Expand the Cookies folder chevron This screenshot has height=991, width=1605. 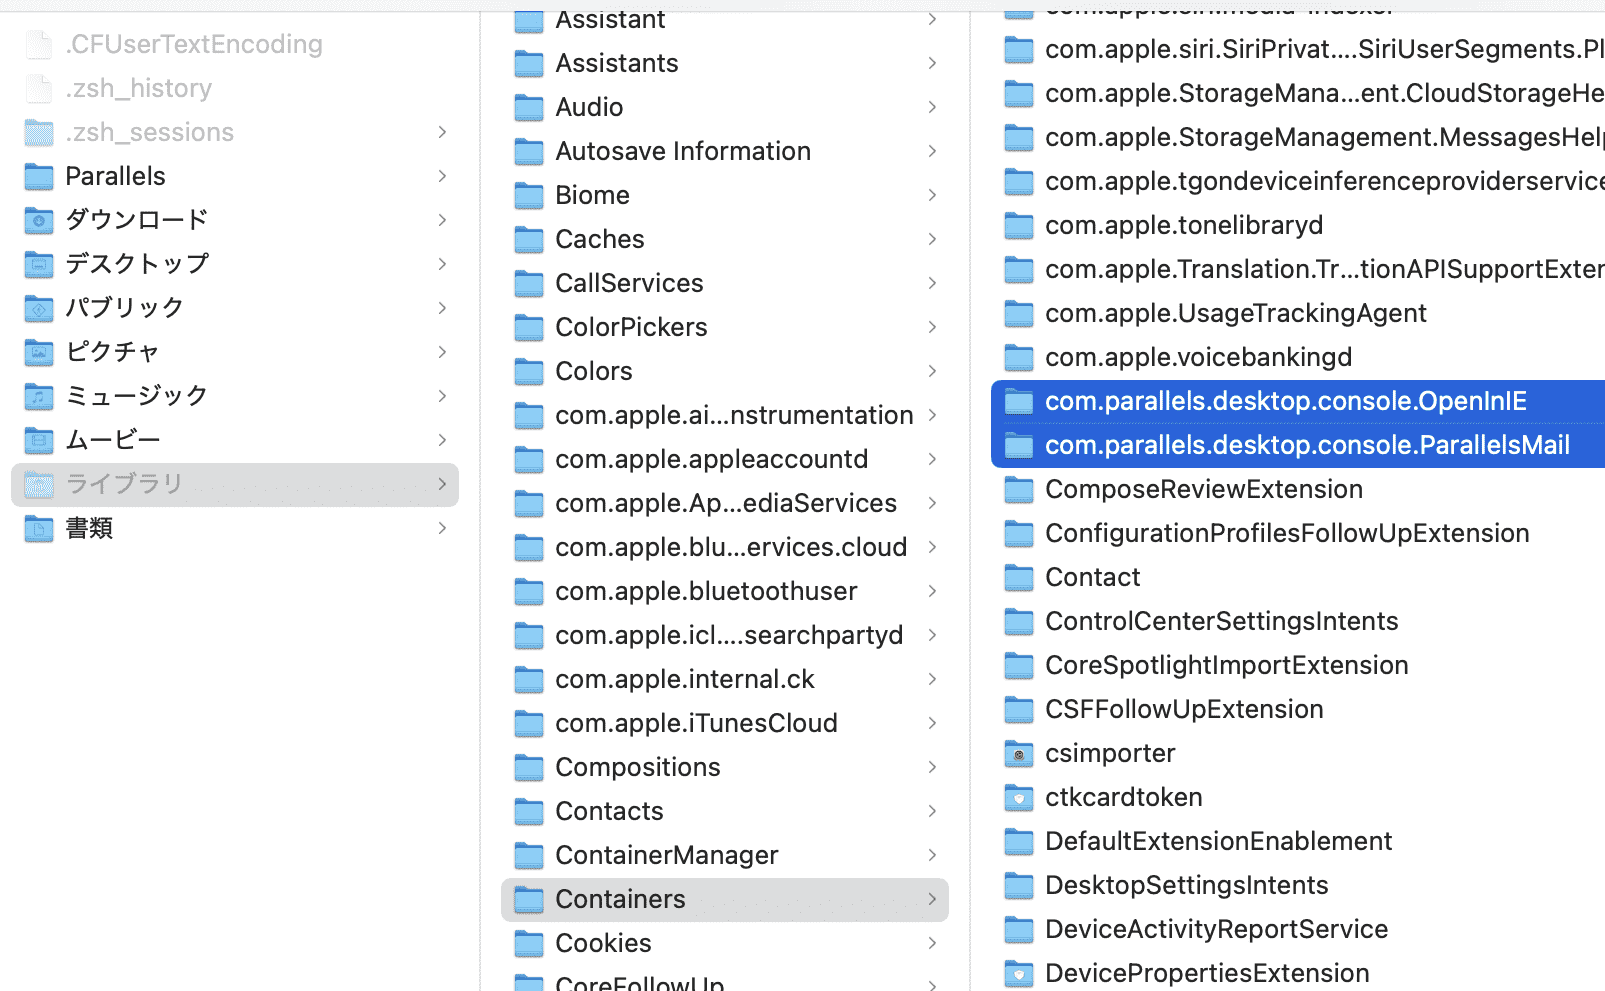(932, 943)
